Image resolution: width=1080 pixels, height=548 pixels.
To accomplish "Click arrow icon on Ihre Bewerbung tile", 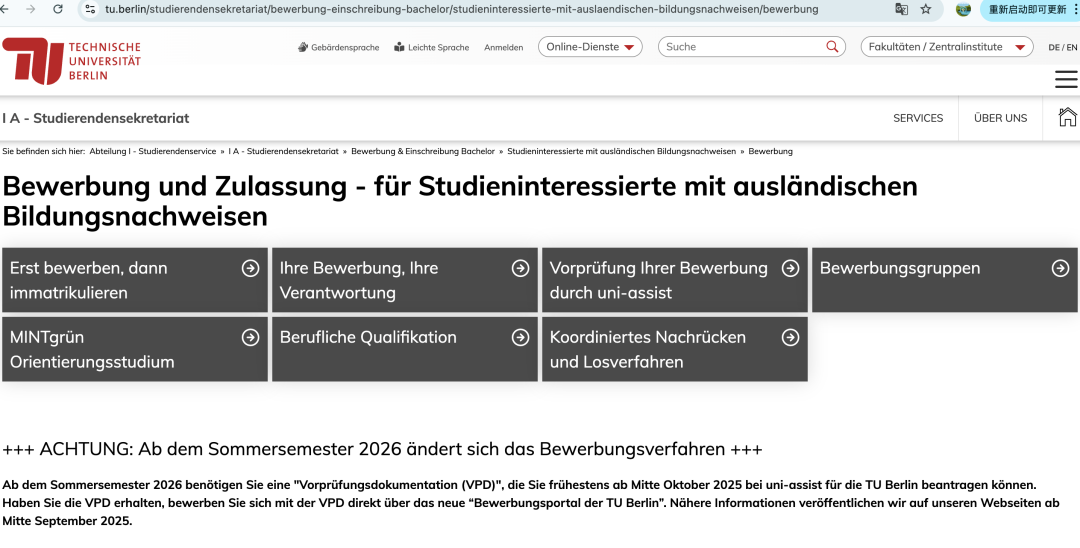I will click(521, 268).
